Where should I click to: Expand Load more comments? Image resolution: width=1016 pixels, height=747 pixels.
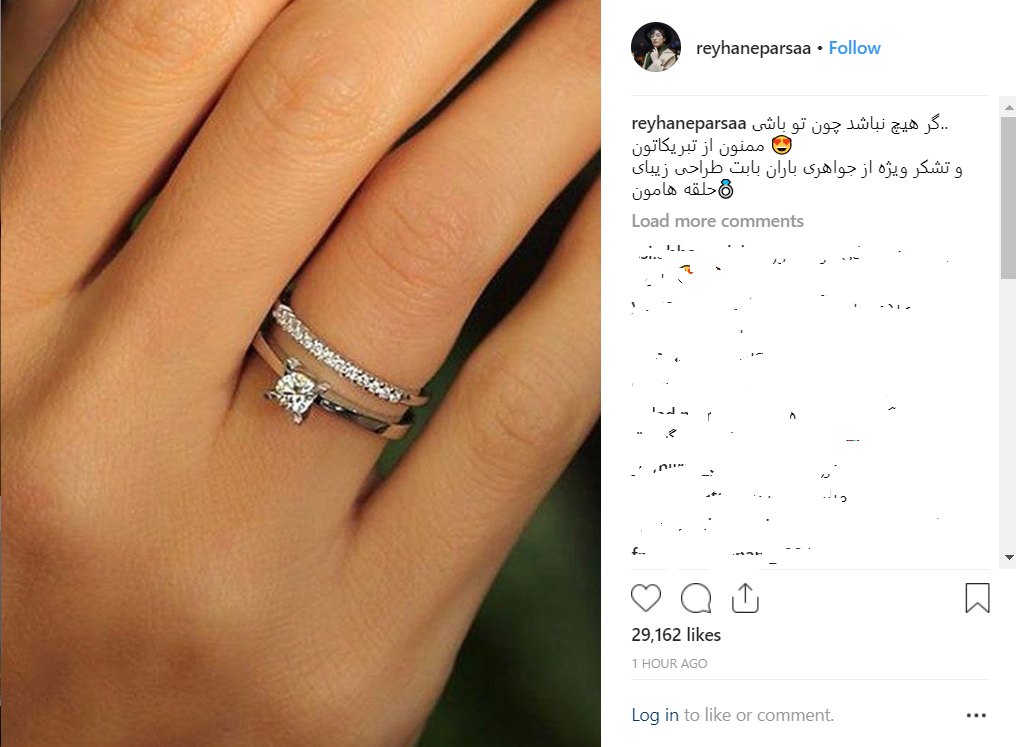point(717,221)
